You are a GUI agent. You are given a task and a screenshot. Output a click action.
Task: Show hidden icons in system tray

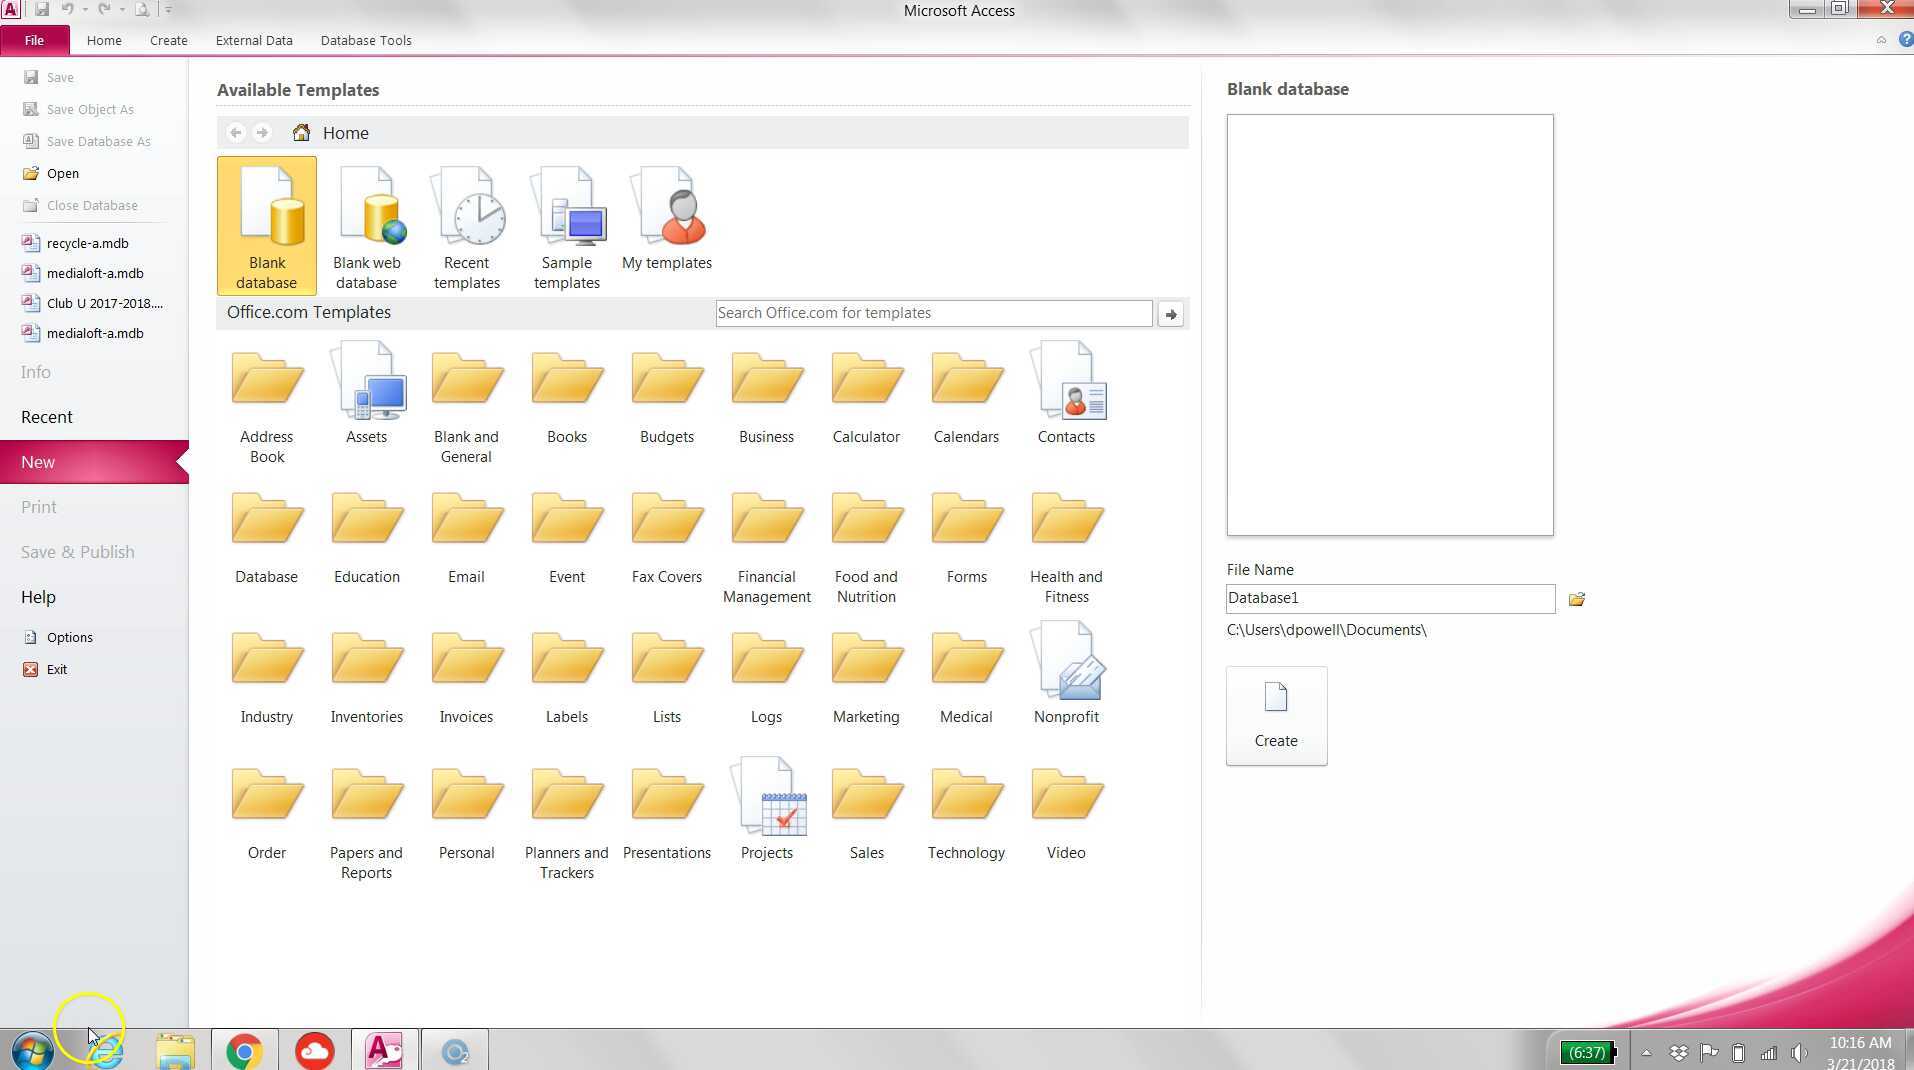click(x=1646, y=1052)
